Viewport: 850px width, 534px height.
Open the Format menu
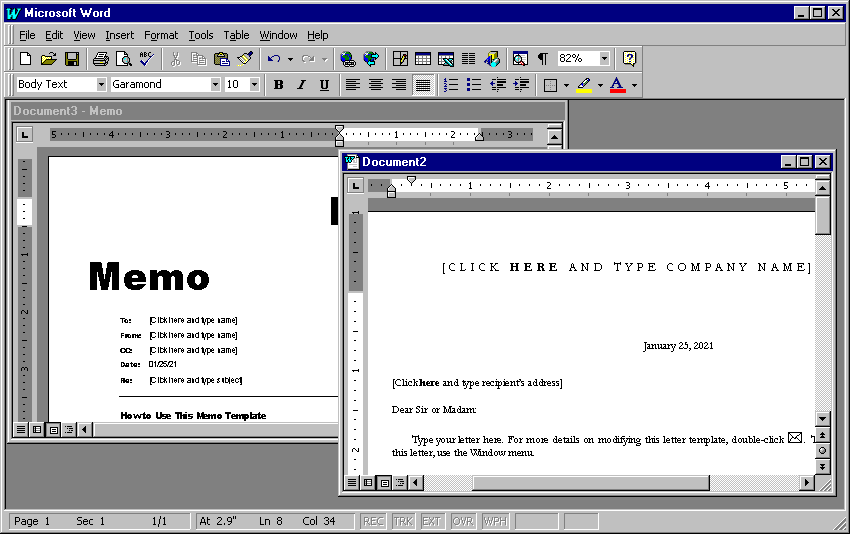(161, 35)
